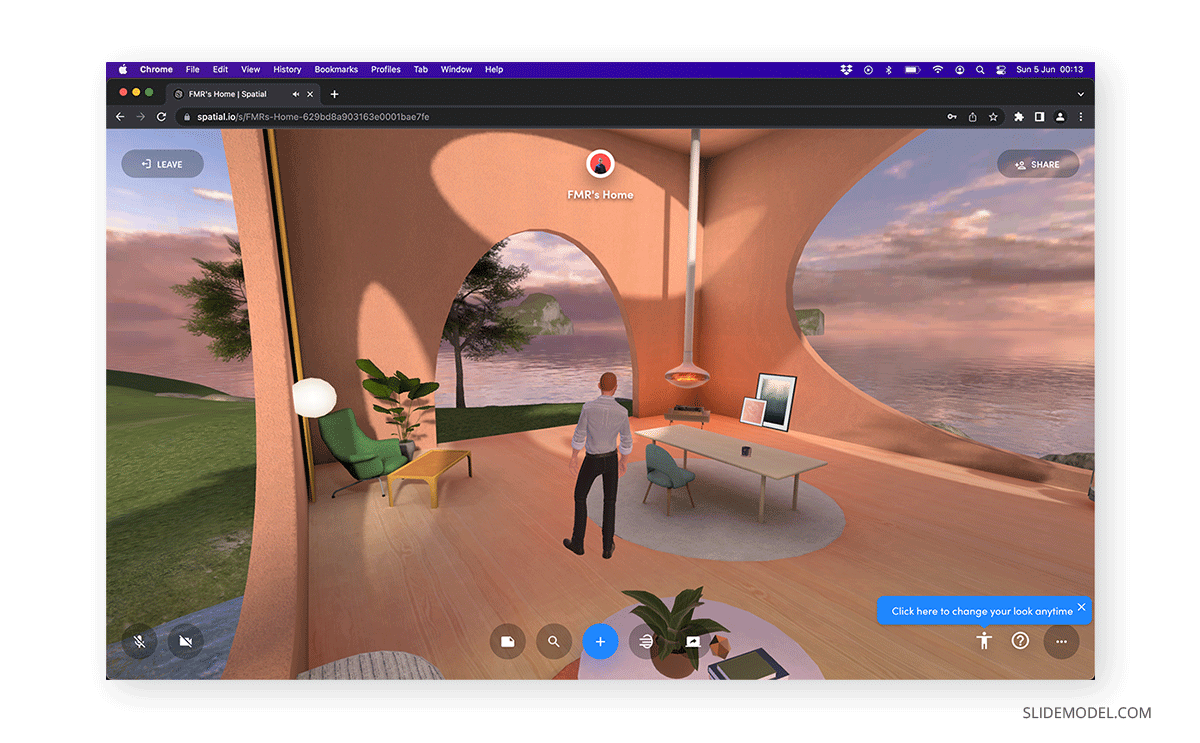Open Chrome three-dot menu

(x=1081, y=117)
